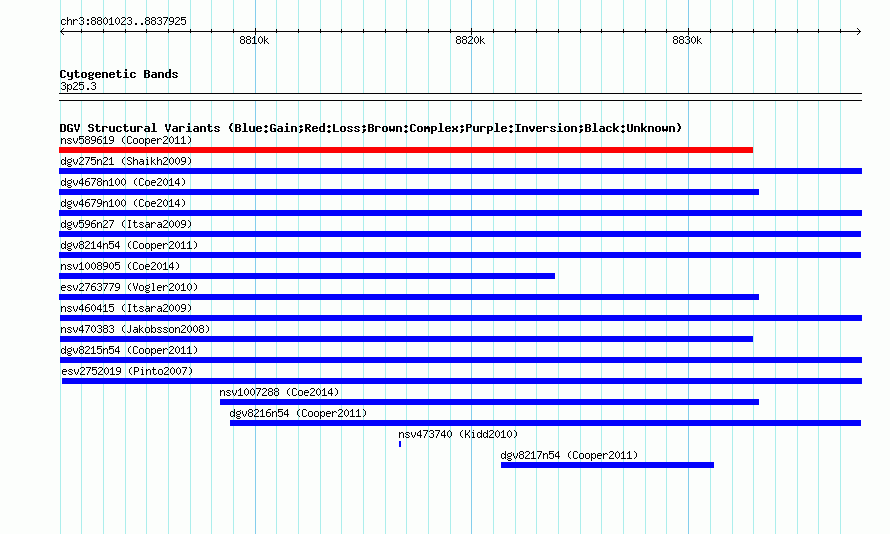
Task: Click the dgv4678n100 blue variant bar
Action: pyautogui.click(x=409, y=192)
